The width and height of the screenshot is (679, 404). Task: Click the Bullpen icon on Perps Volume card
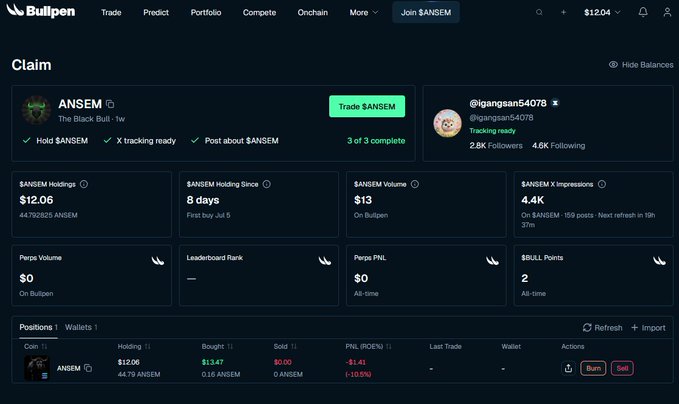point(158,261)
